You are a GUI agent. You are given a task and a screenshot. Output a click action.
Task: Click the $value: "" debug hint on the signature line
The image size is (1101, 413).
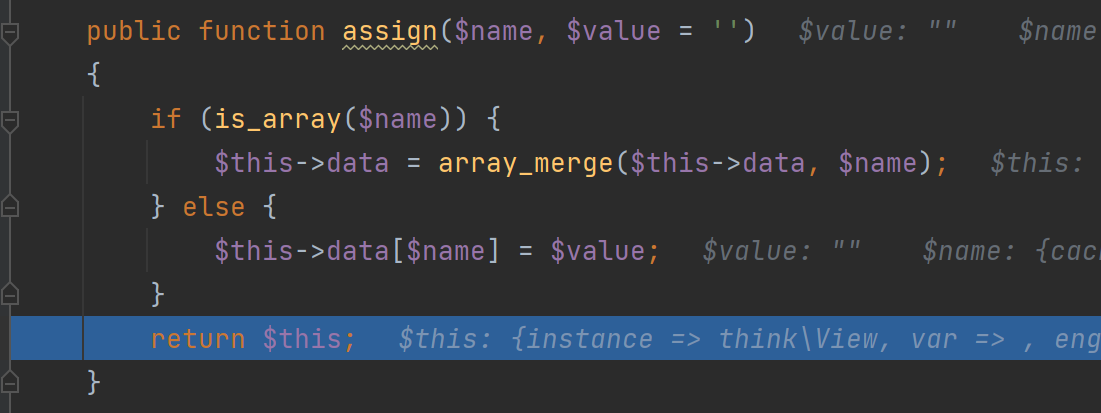[x=879, y=32]
